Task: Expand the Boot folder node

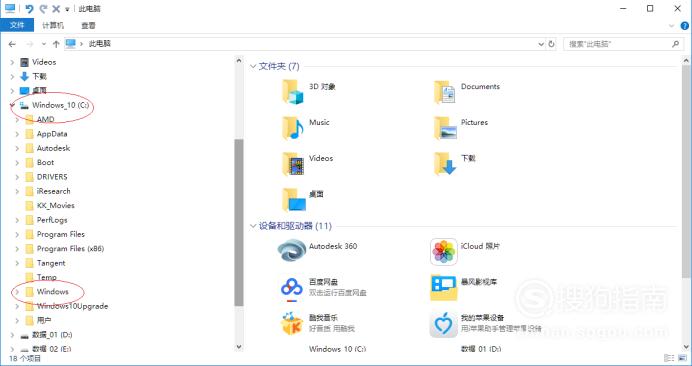Action: [17, 162]
